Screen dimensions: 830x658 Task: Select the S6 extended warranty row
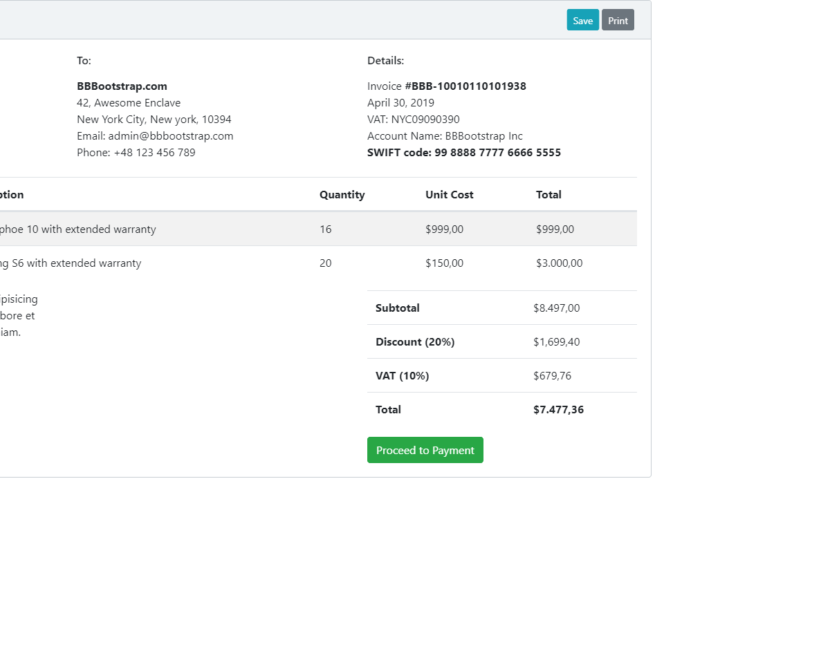pyautogui.click(x=318, y=263)
